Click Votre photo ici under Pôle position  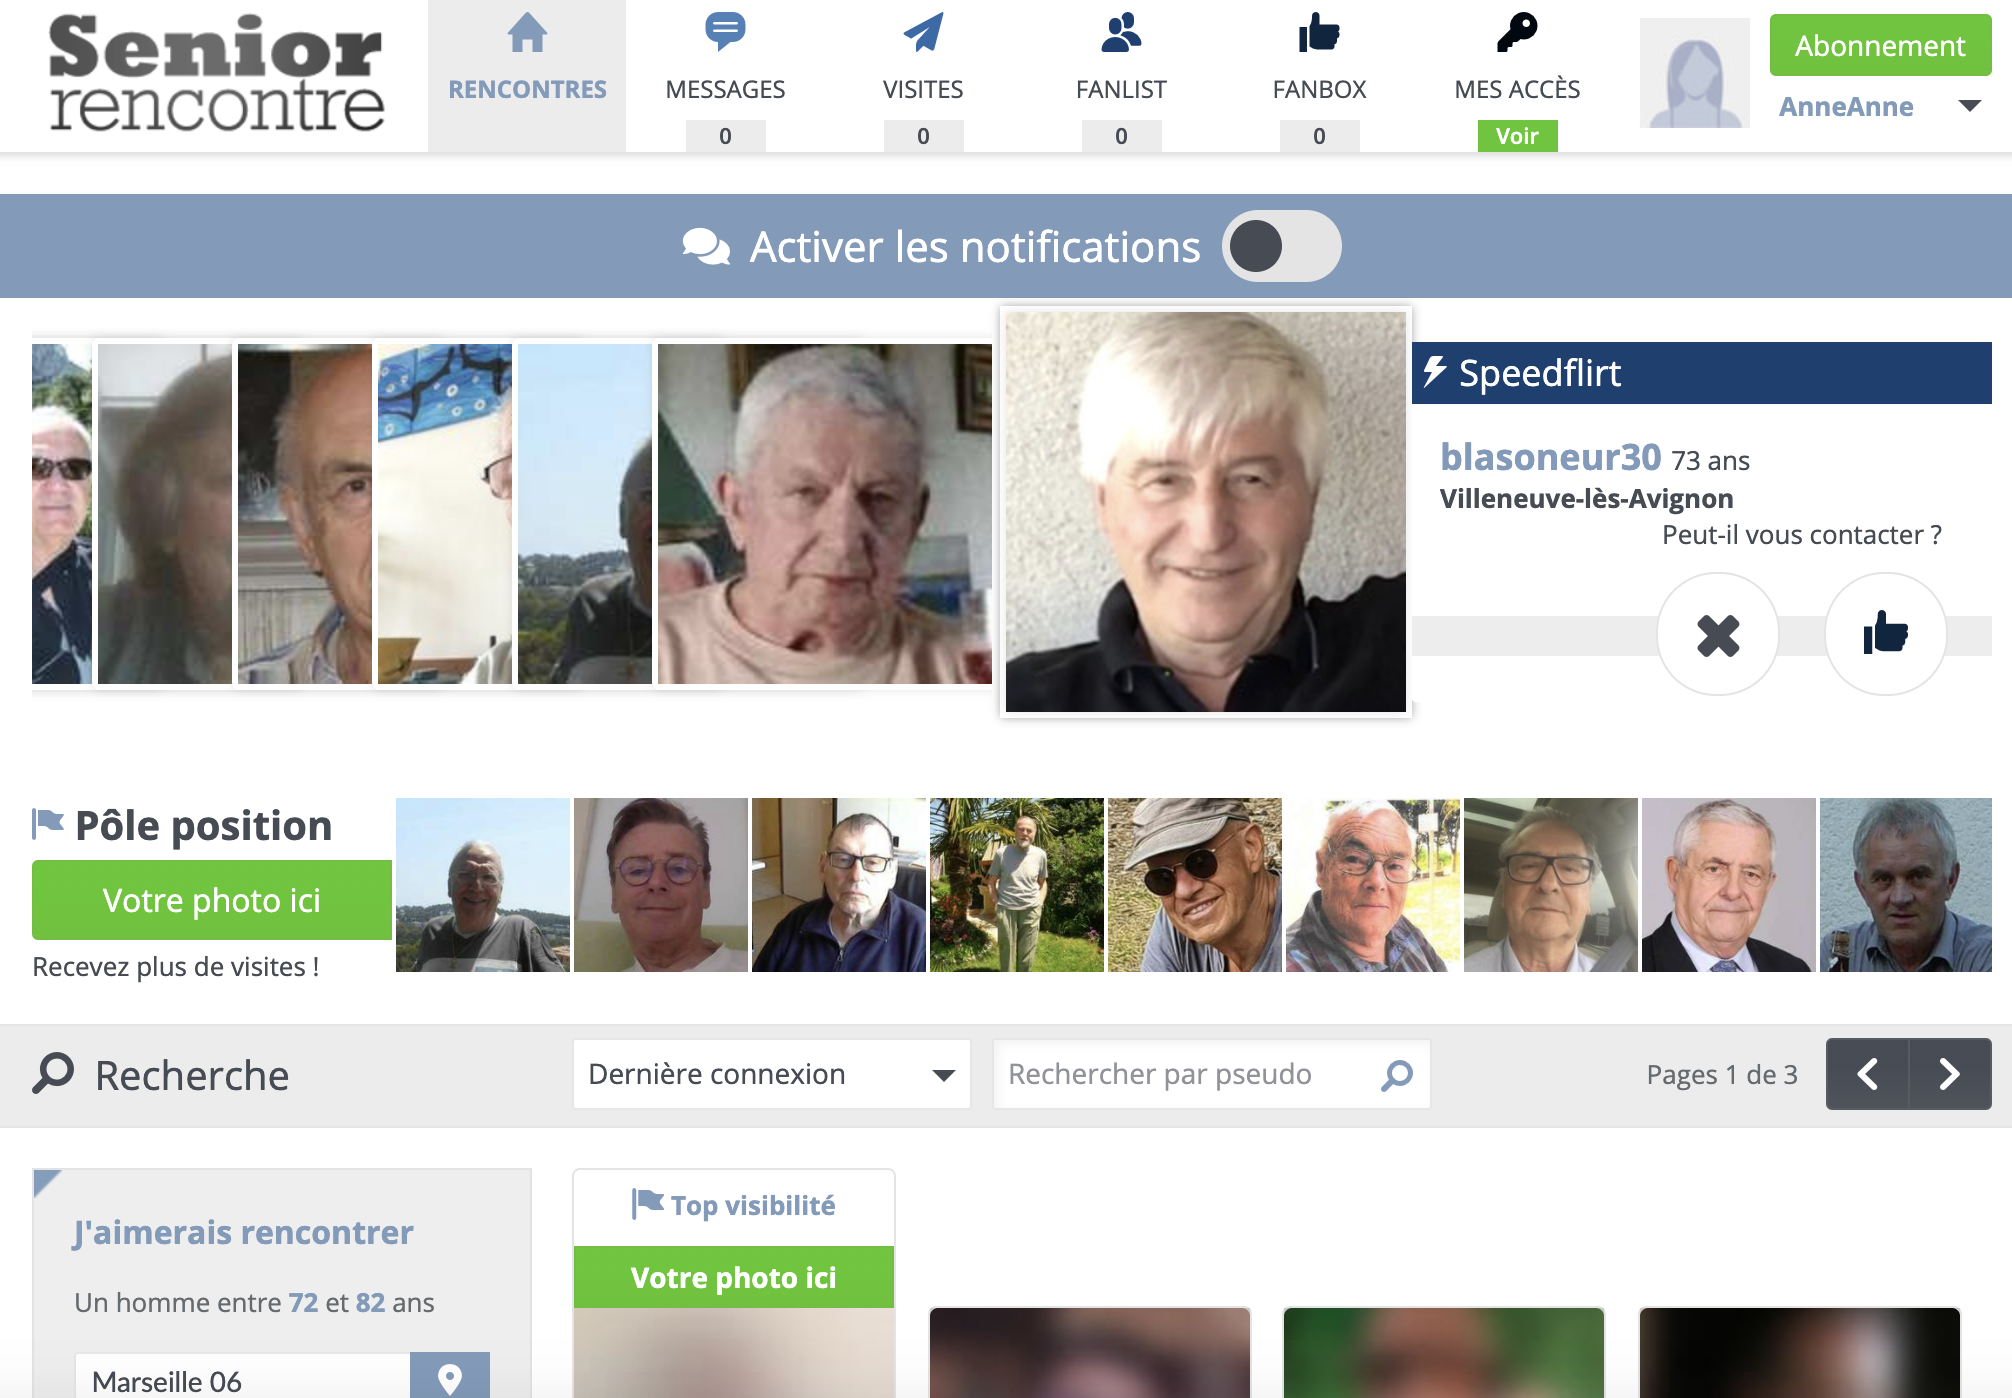[x=212, y=900]
